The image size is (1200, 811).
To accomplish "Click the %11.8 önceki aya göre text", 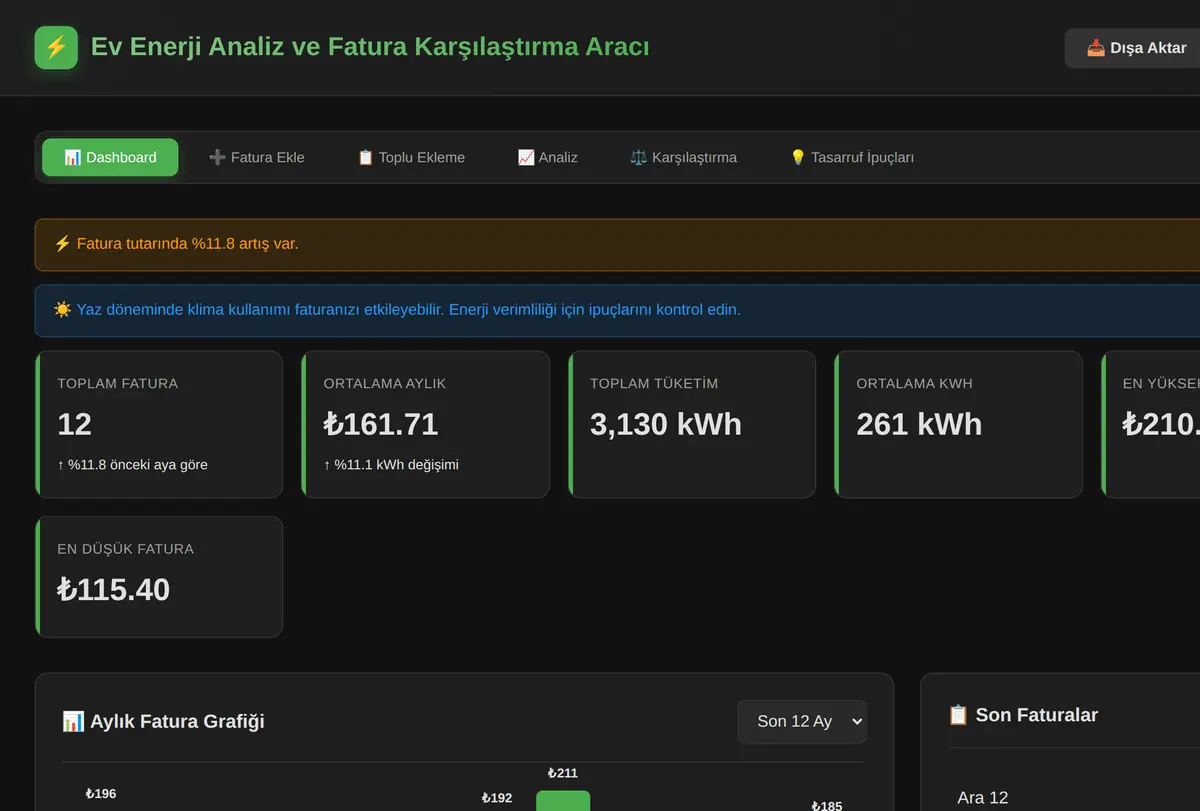I will tap(132, 464).
